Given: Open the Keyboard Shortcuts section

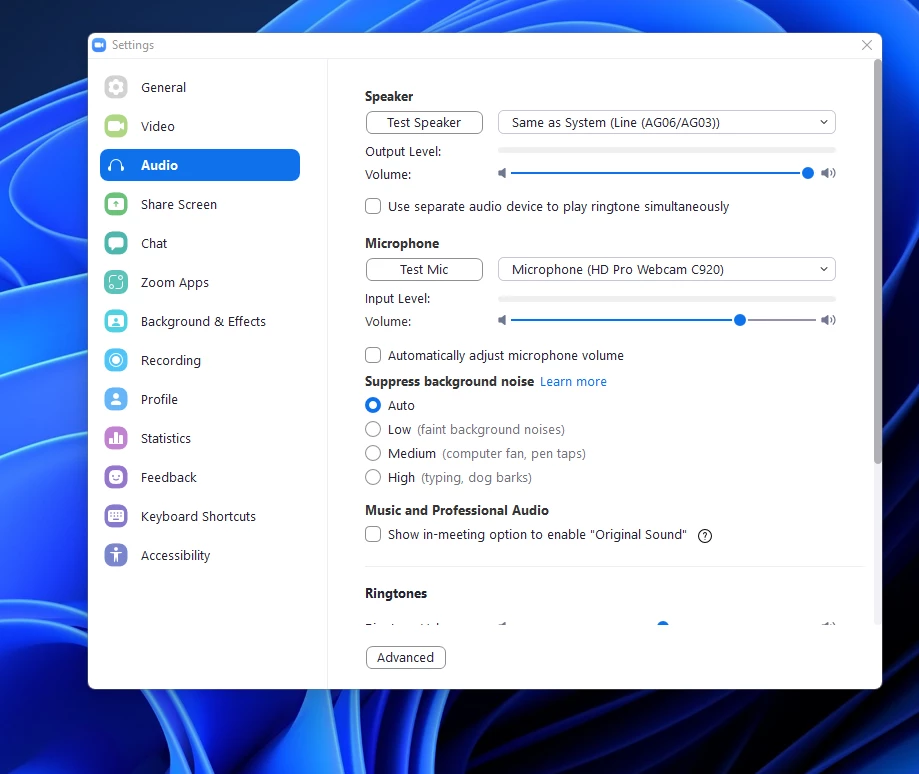Looking at the screenshot, I should (200, 516).
